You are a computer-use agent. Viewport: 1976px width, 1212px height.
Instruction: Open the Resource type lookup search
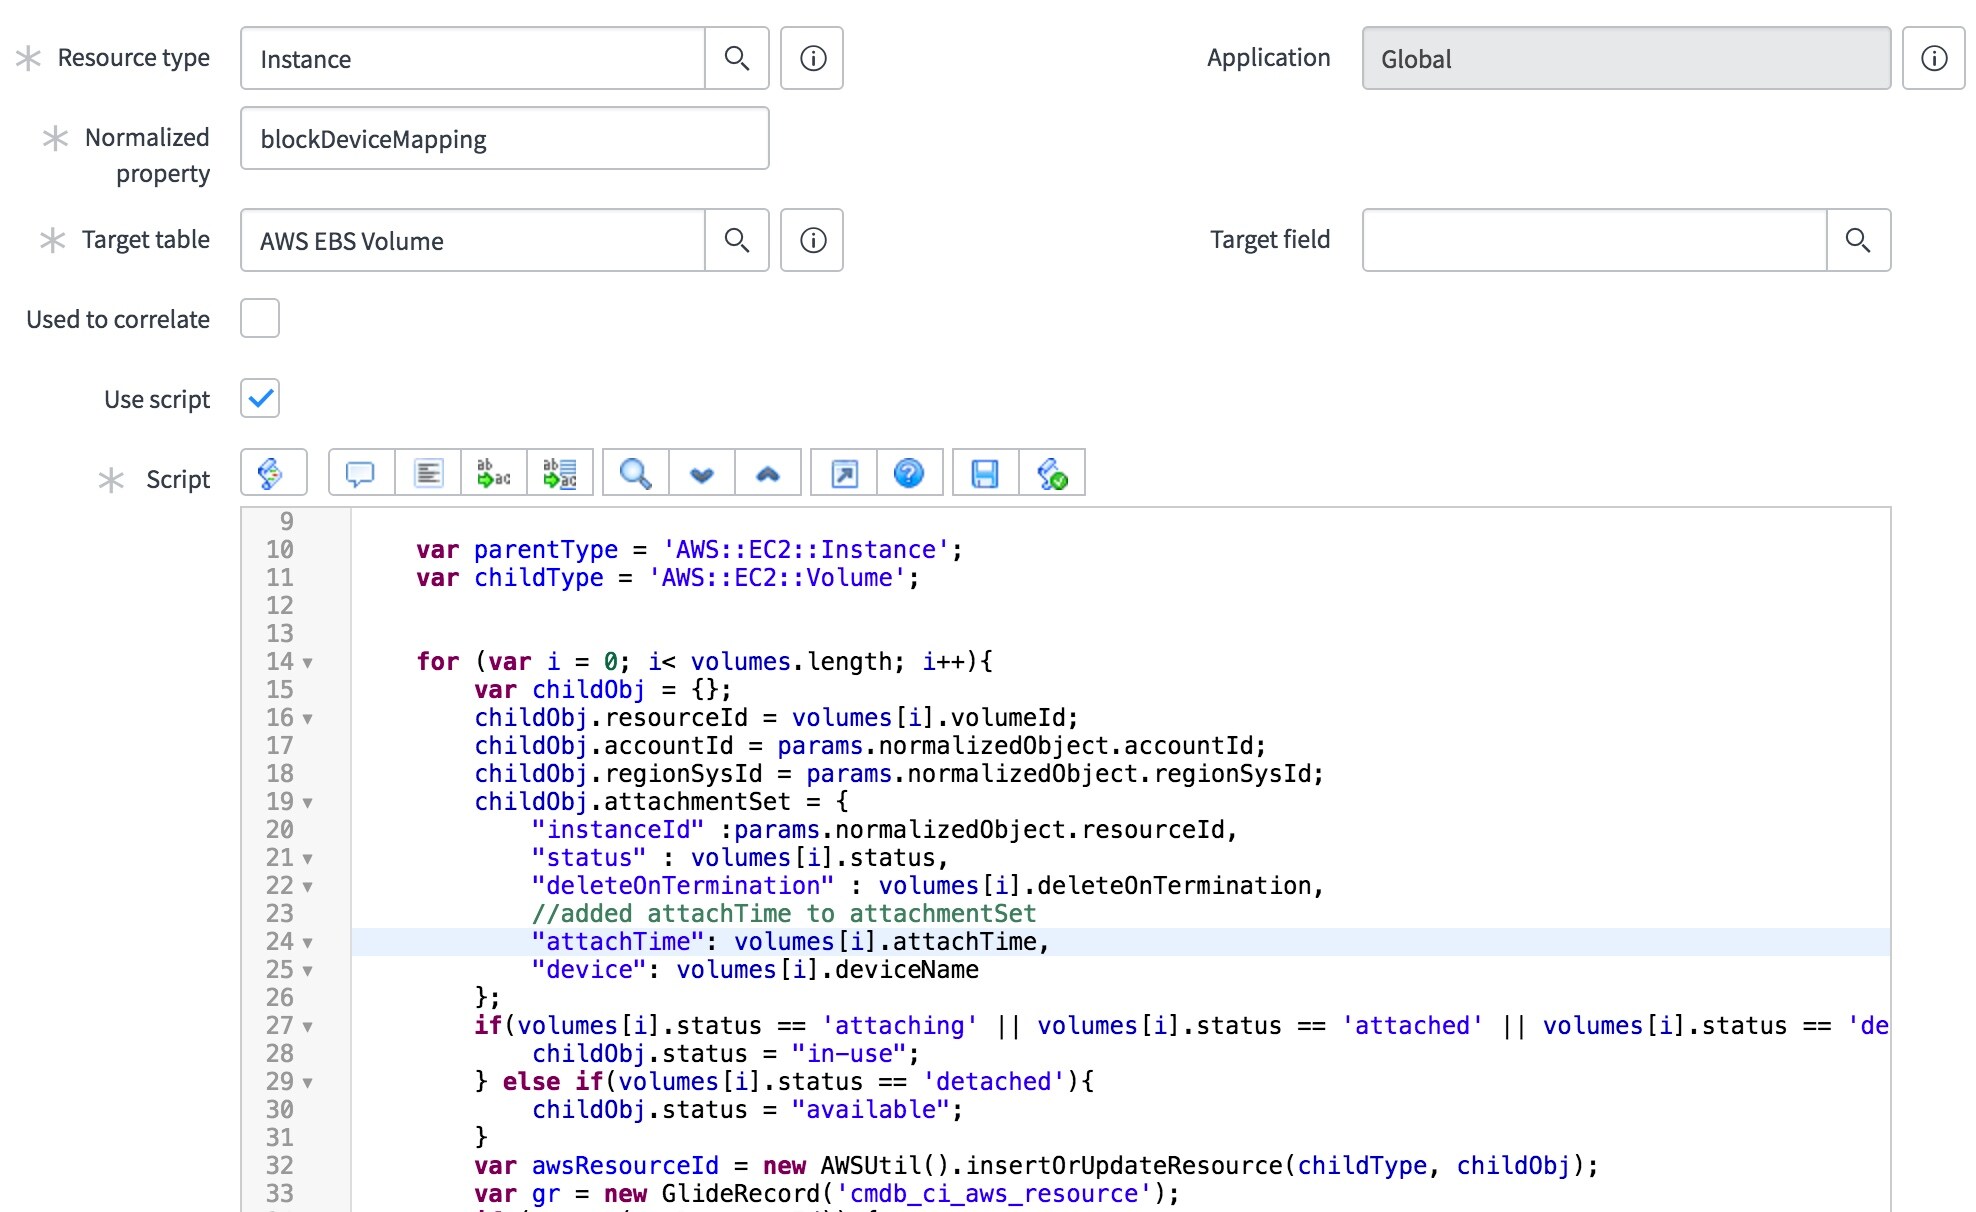(x=737, y=59)
